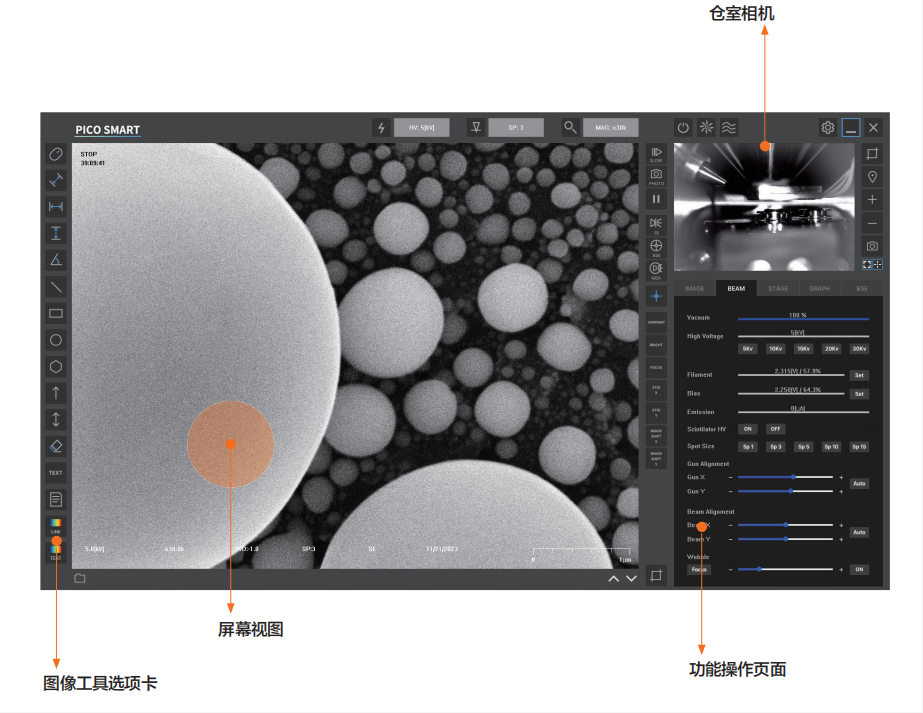
Task: Select the rectangle drawing tool
Action: pos(56,313)
